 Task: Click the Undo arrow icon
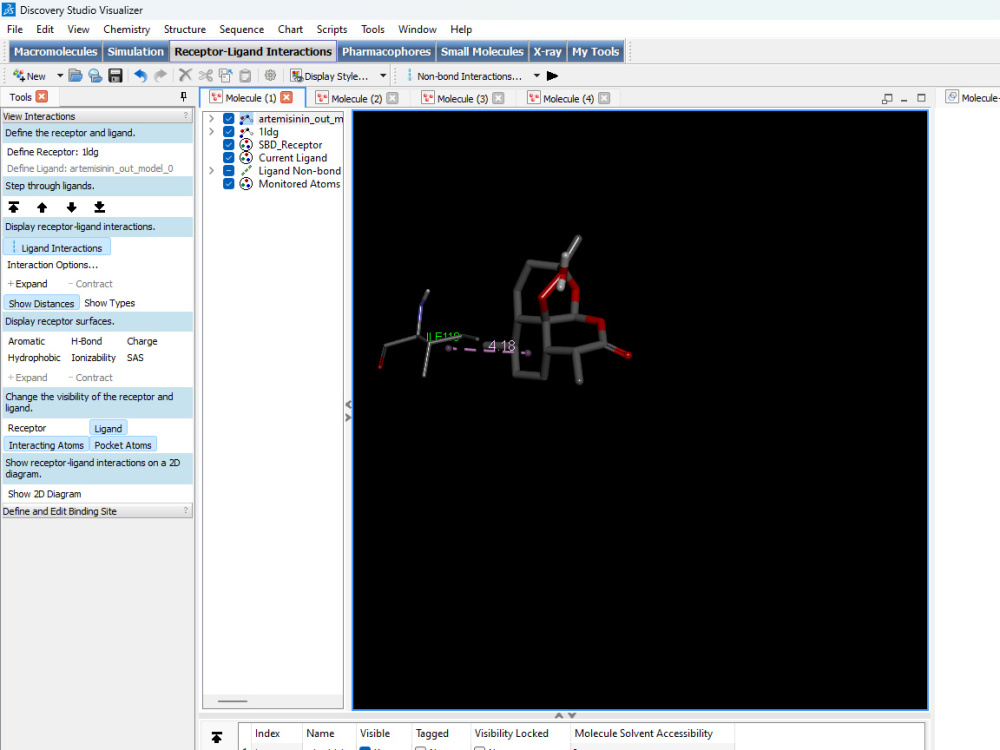(140, 75)
